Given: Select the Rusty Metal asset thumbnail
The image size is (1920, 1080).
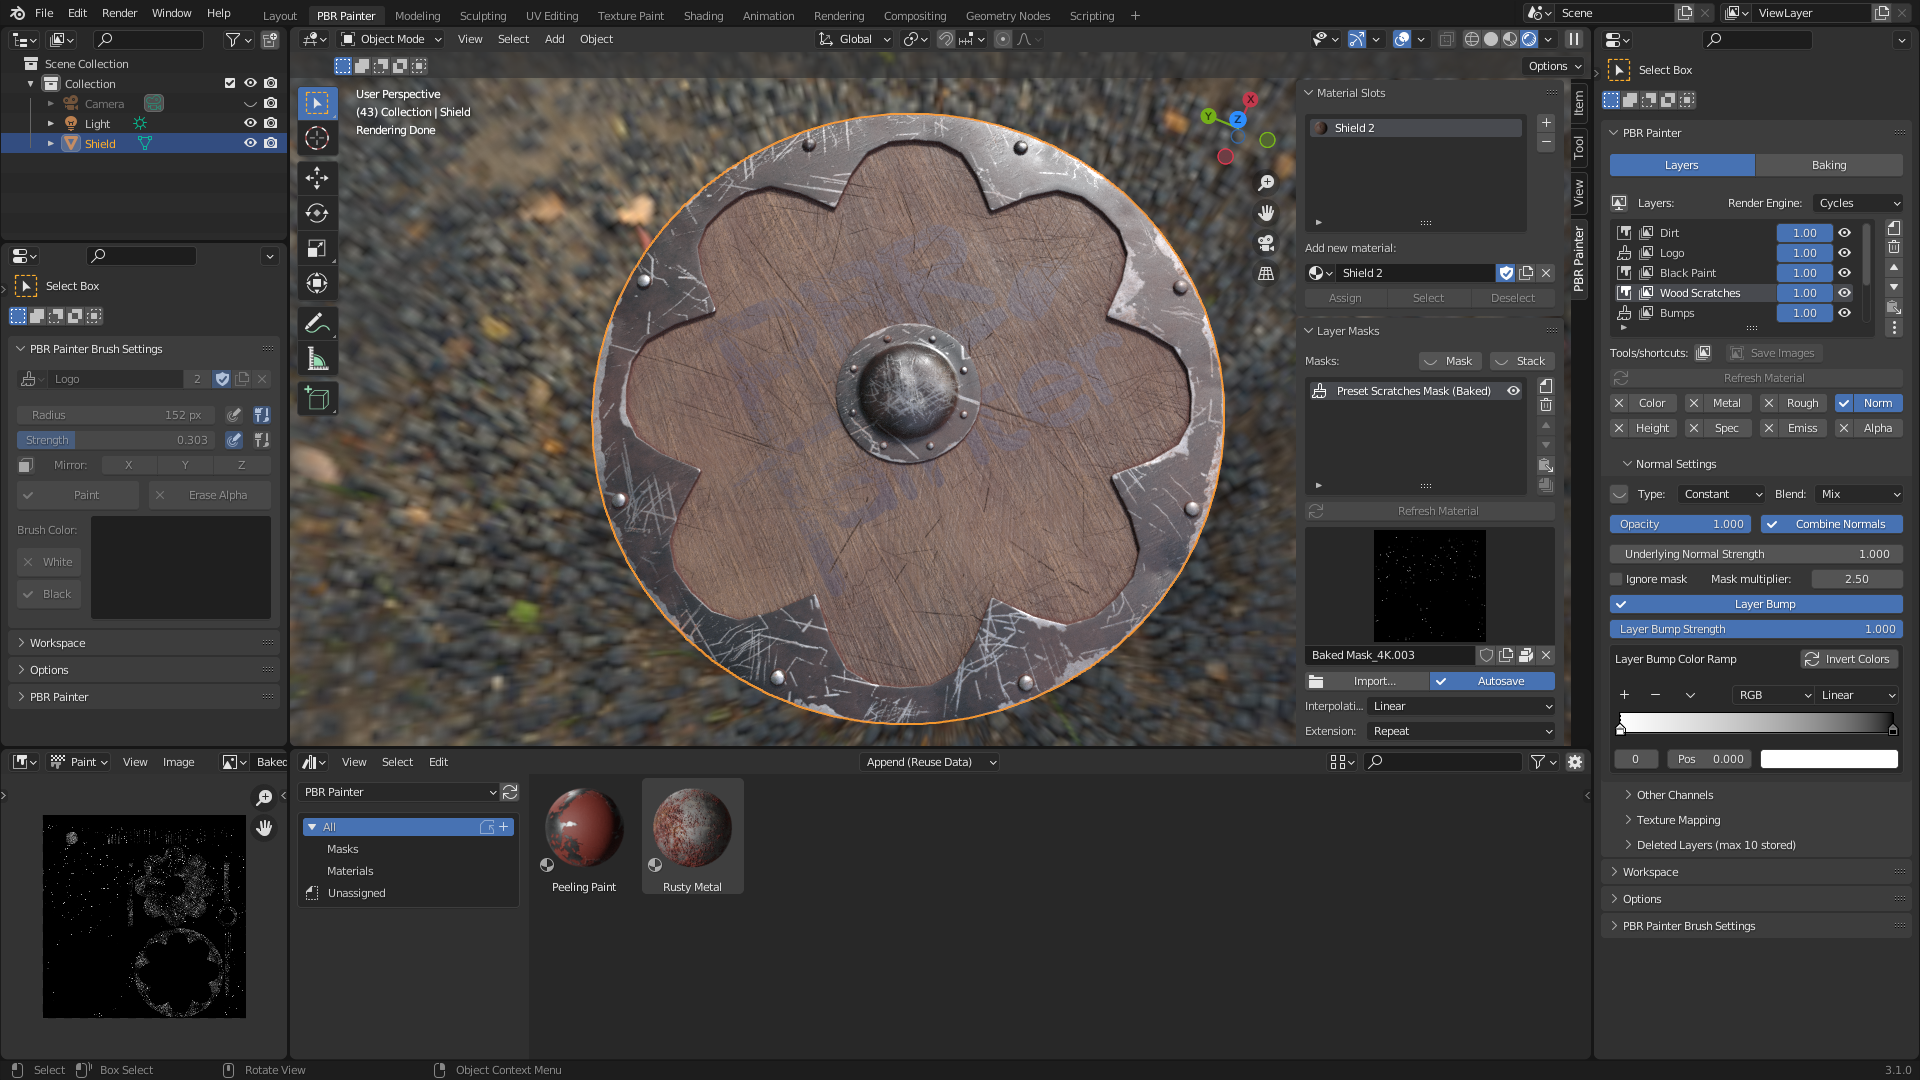Looking at the screenshot, I should (692, 837).
